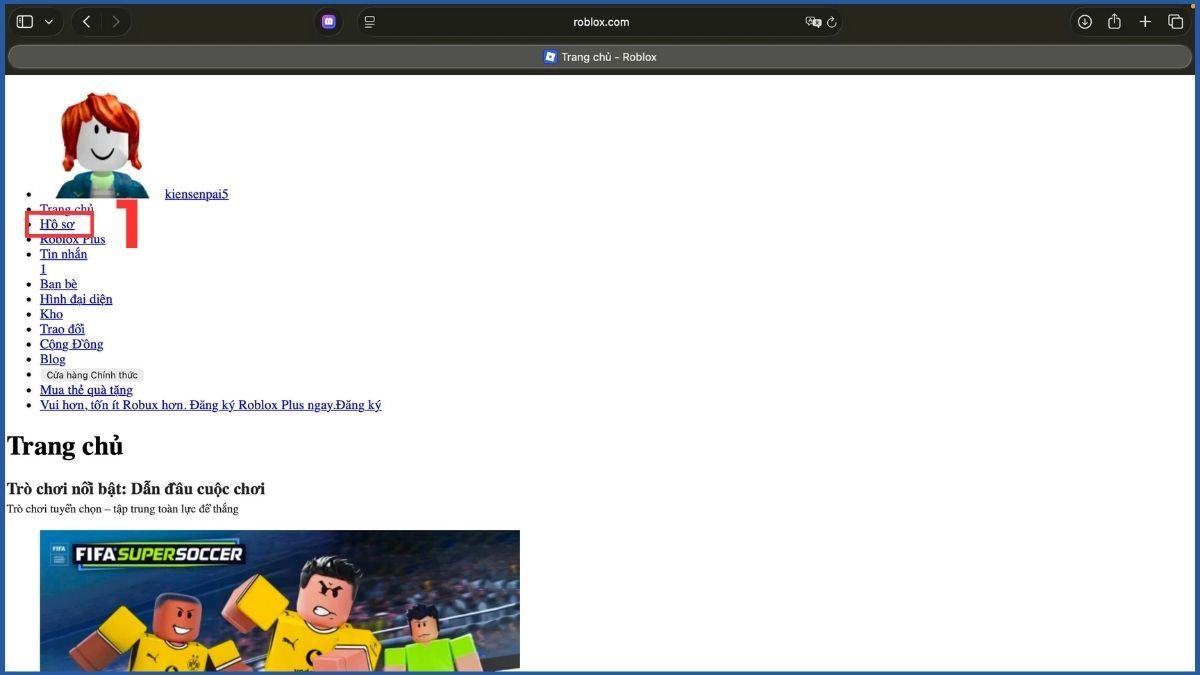This screenshot has width=1200, height=675.
Task: Open the Bạn bè friends link
Action: point(58,284)
